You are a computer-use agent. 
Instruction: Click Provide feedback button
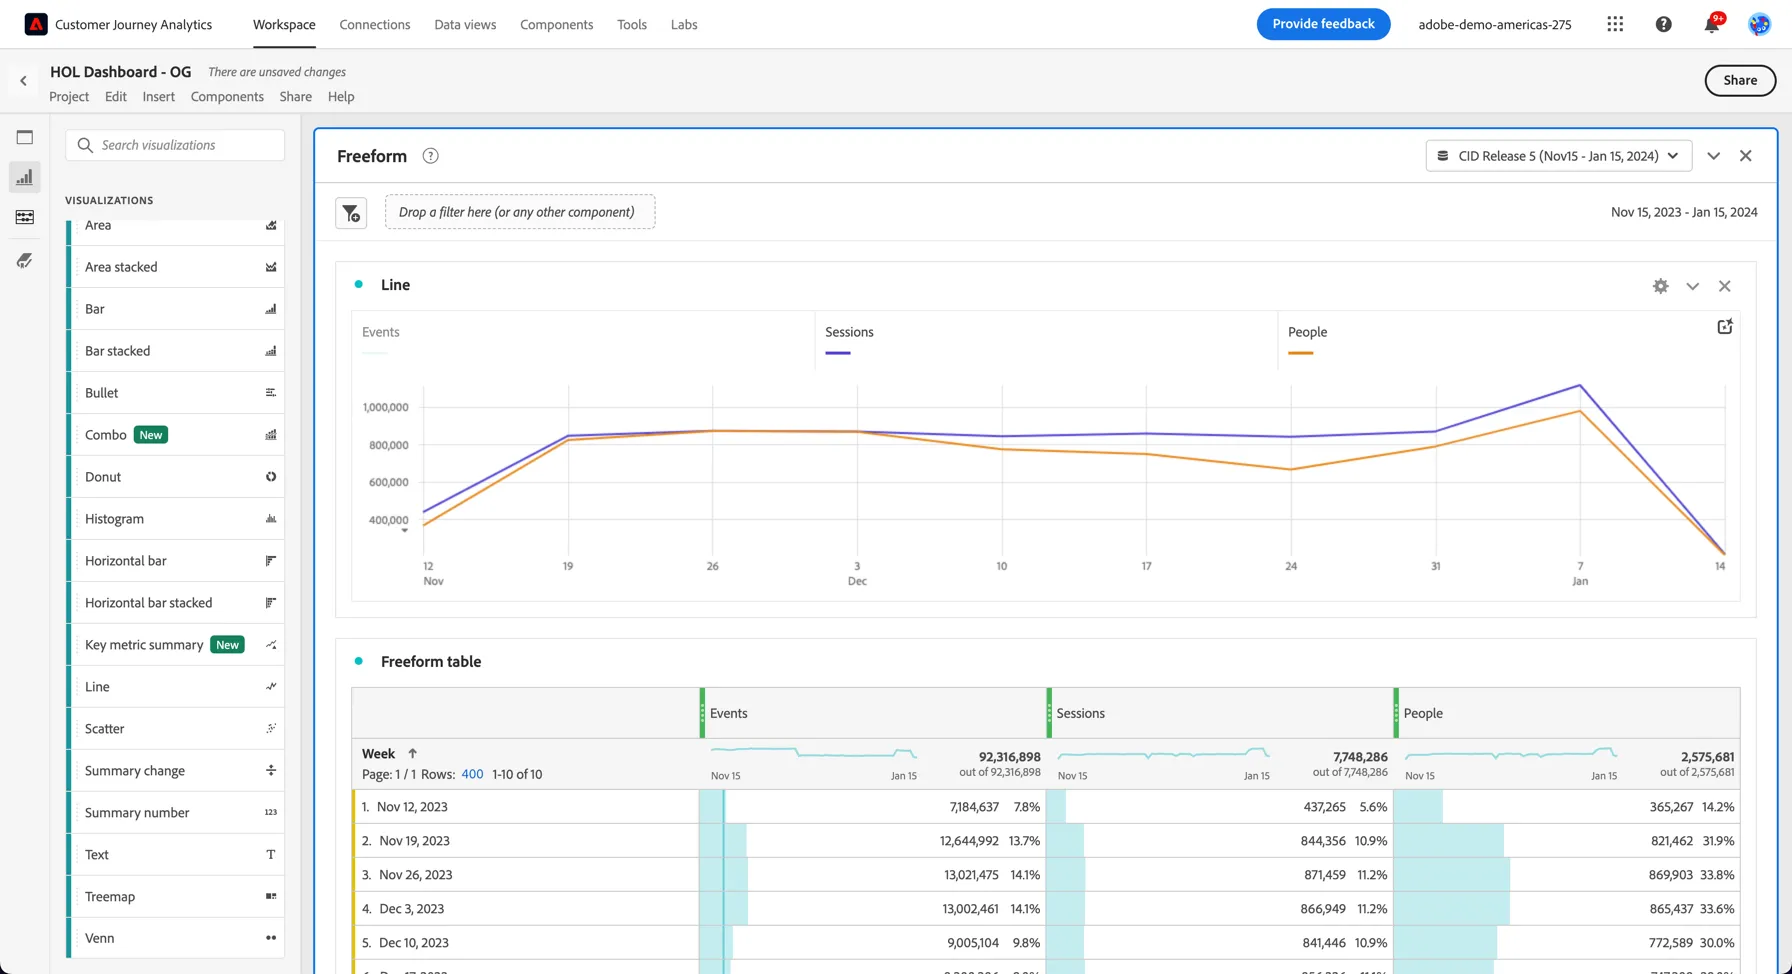click(1323, 24)
